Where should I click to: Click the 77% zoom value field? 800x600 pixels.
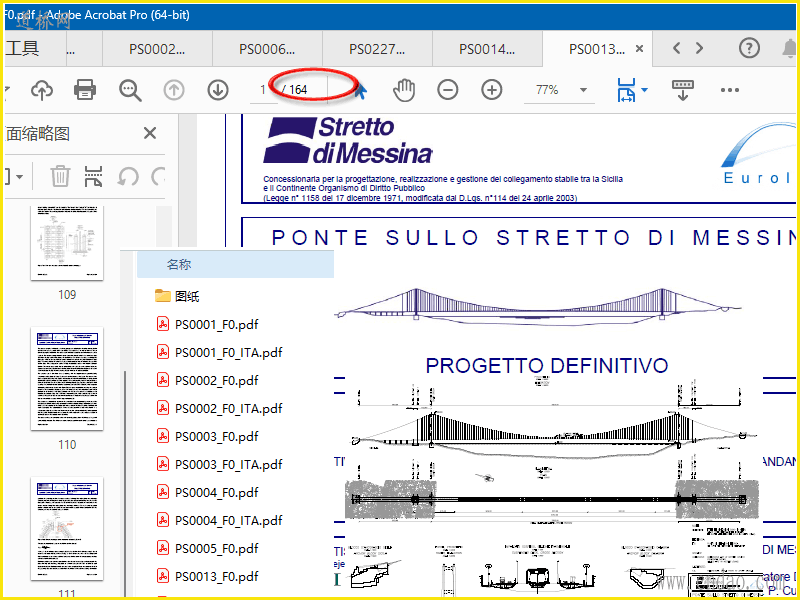547,90
